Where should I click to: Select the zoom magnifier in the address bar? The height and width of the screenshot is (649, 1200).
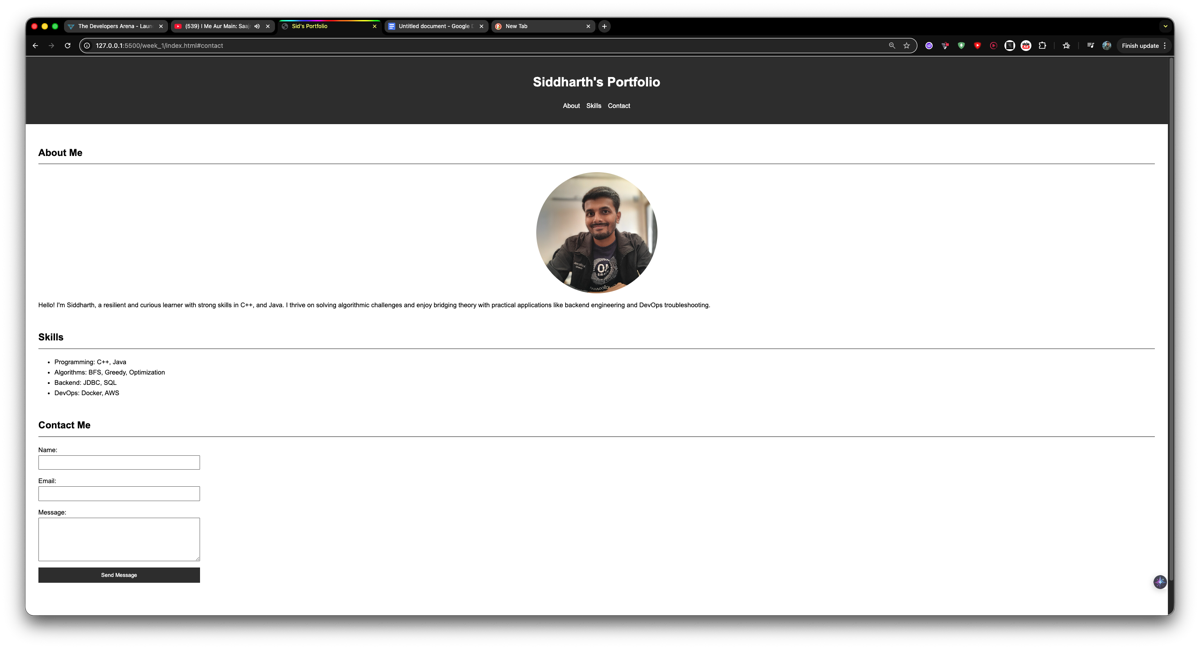(891, 45)
